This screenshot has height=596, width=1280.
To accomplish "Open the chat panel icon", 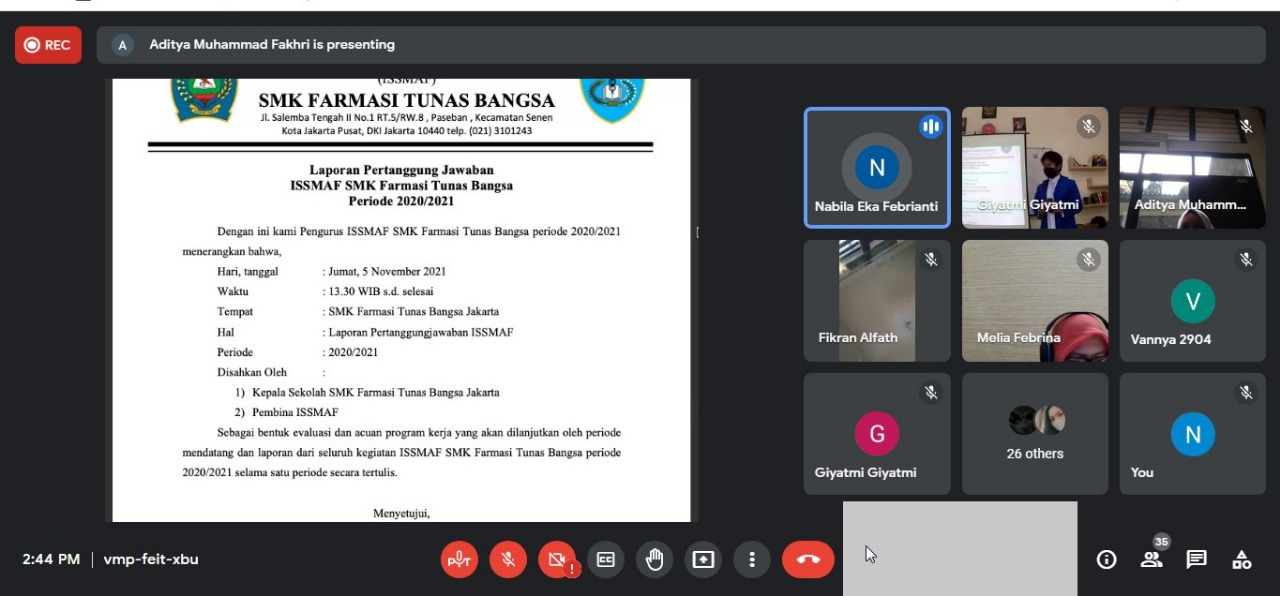I will 1196,560.
